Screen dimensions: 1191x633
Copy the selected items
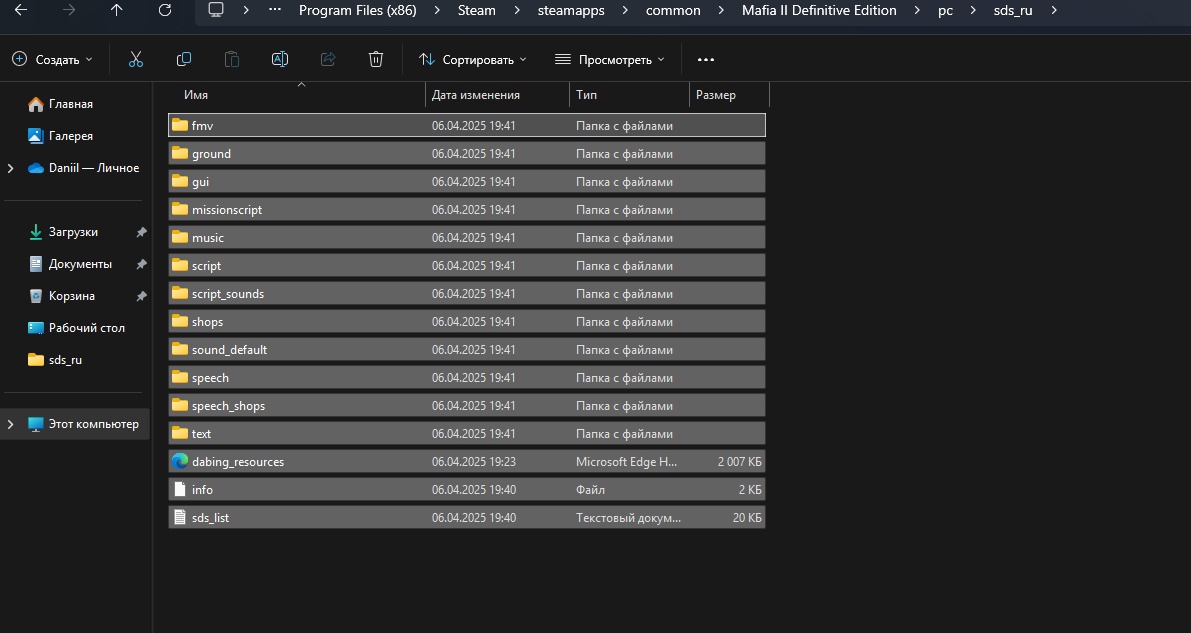[184, 59]
